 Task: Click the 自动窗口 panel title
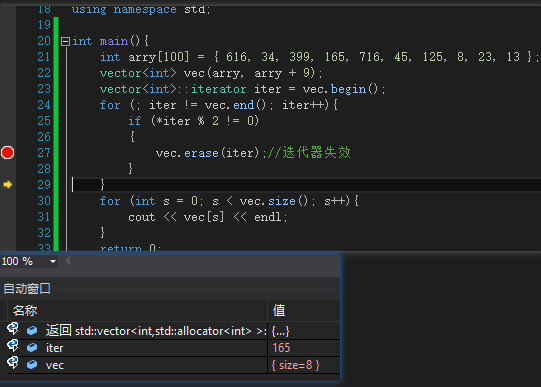click(x=27, y=289)
